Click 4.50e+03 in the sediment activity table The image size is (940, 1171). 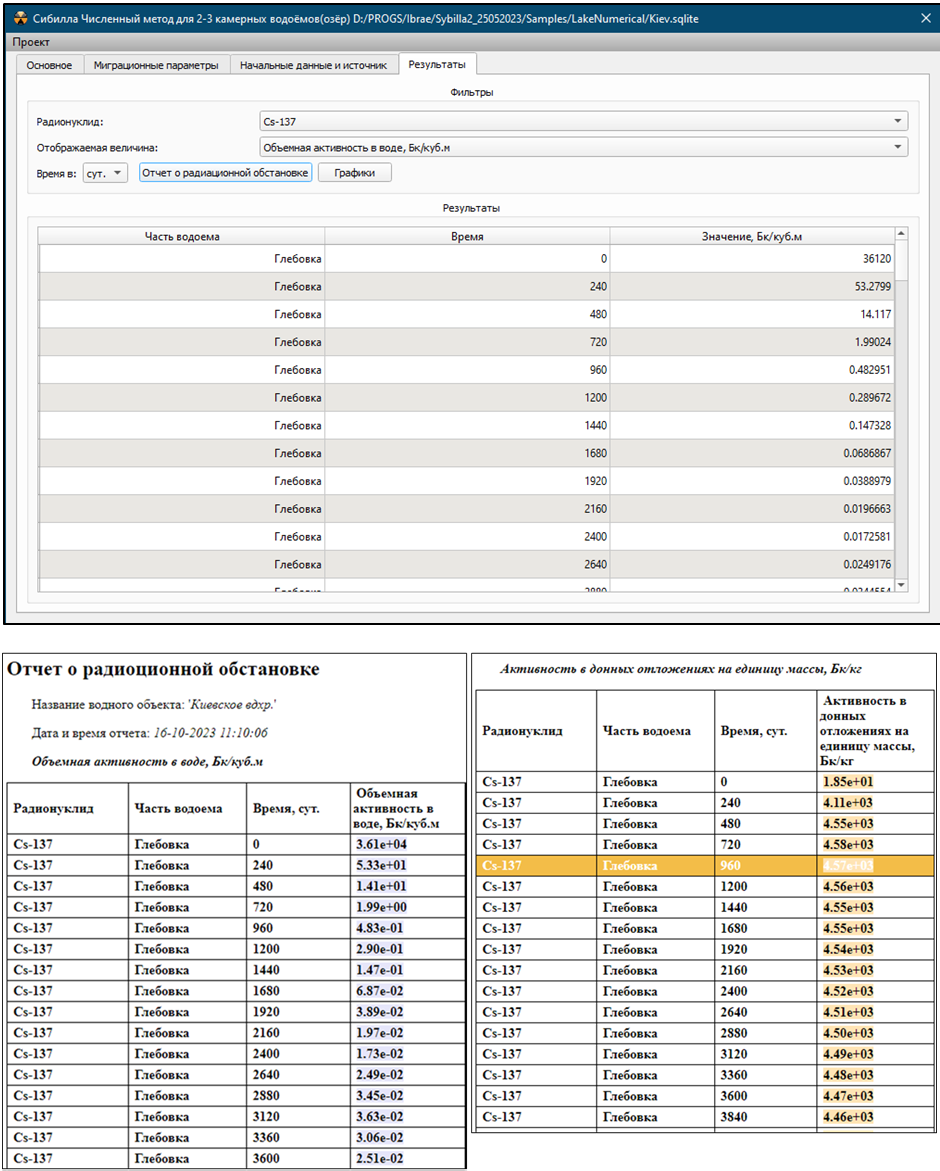[848, 1033]
